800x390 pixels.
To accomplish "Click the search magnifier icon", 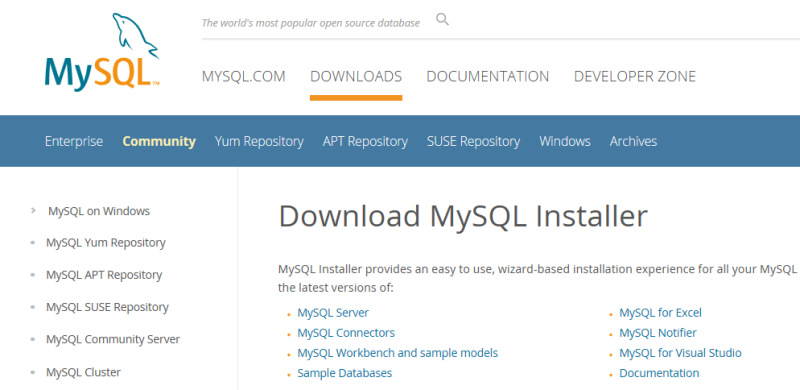I will tap(442, 19).
